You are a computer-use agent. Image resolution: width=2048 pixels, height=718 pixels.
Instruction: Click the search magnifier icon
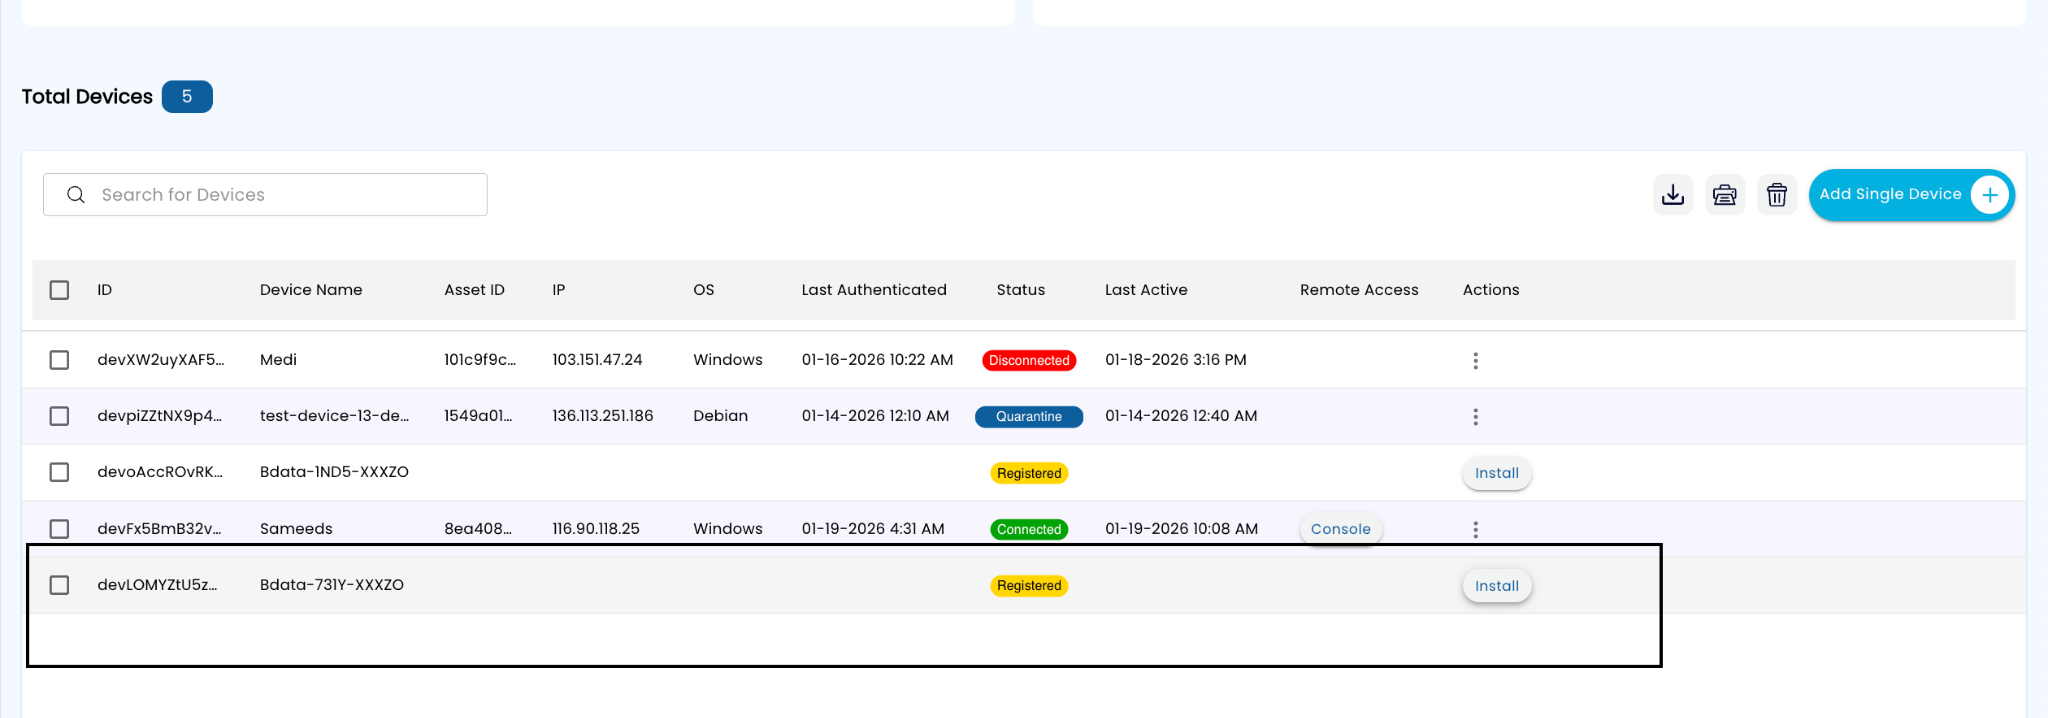point(76,195)
